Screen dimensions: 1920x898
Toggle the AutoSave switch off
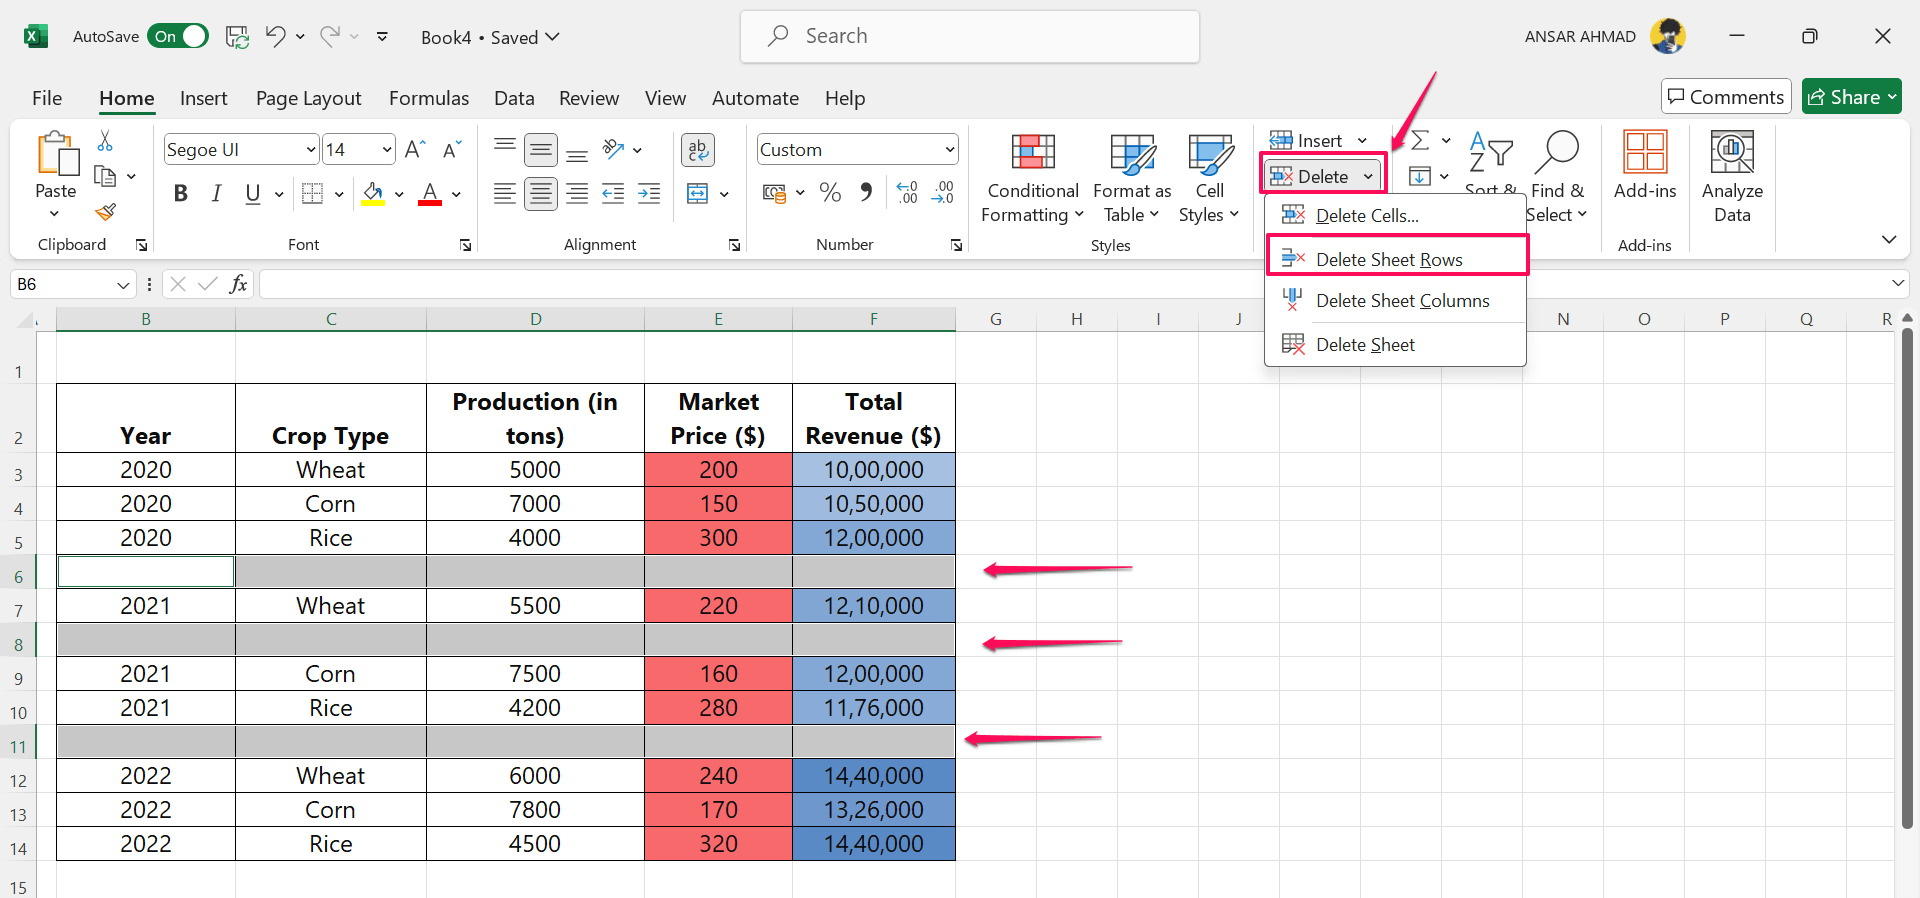(178, 37)
